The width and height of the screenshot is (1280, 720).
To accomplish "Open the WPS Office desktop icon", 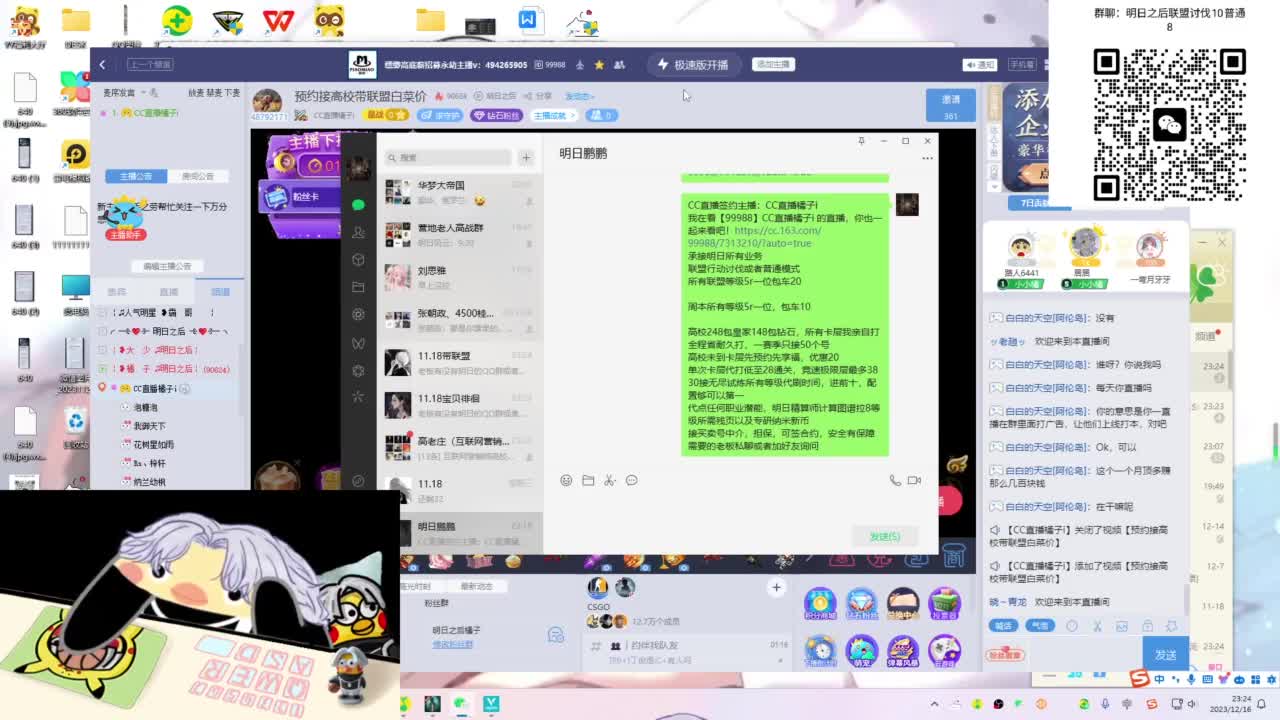I will [x=278, y=20].
